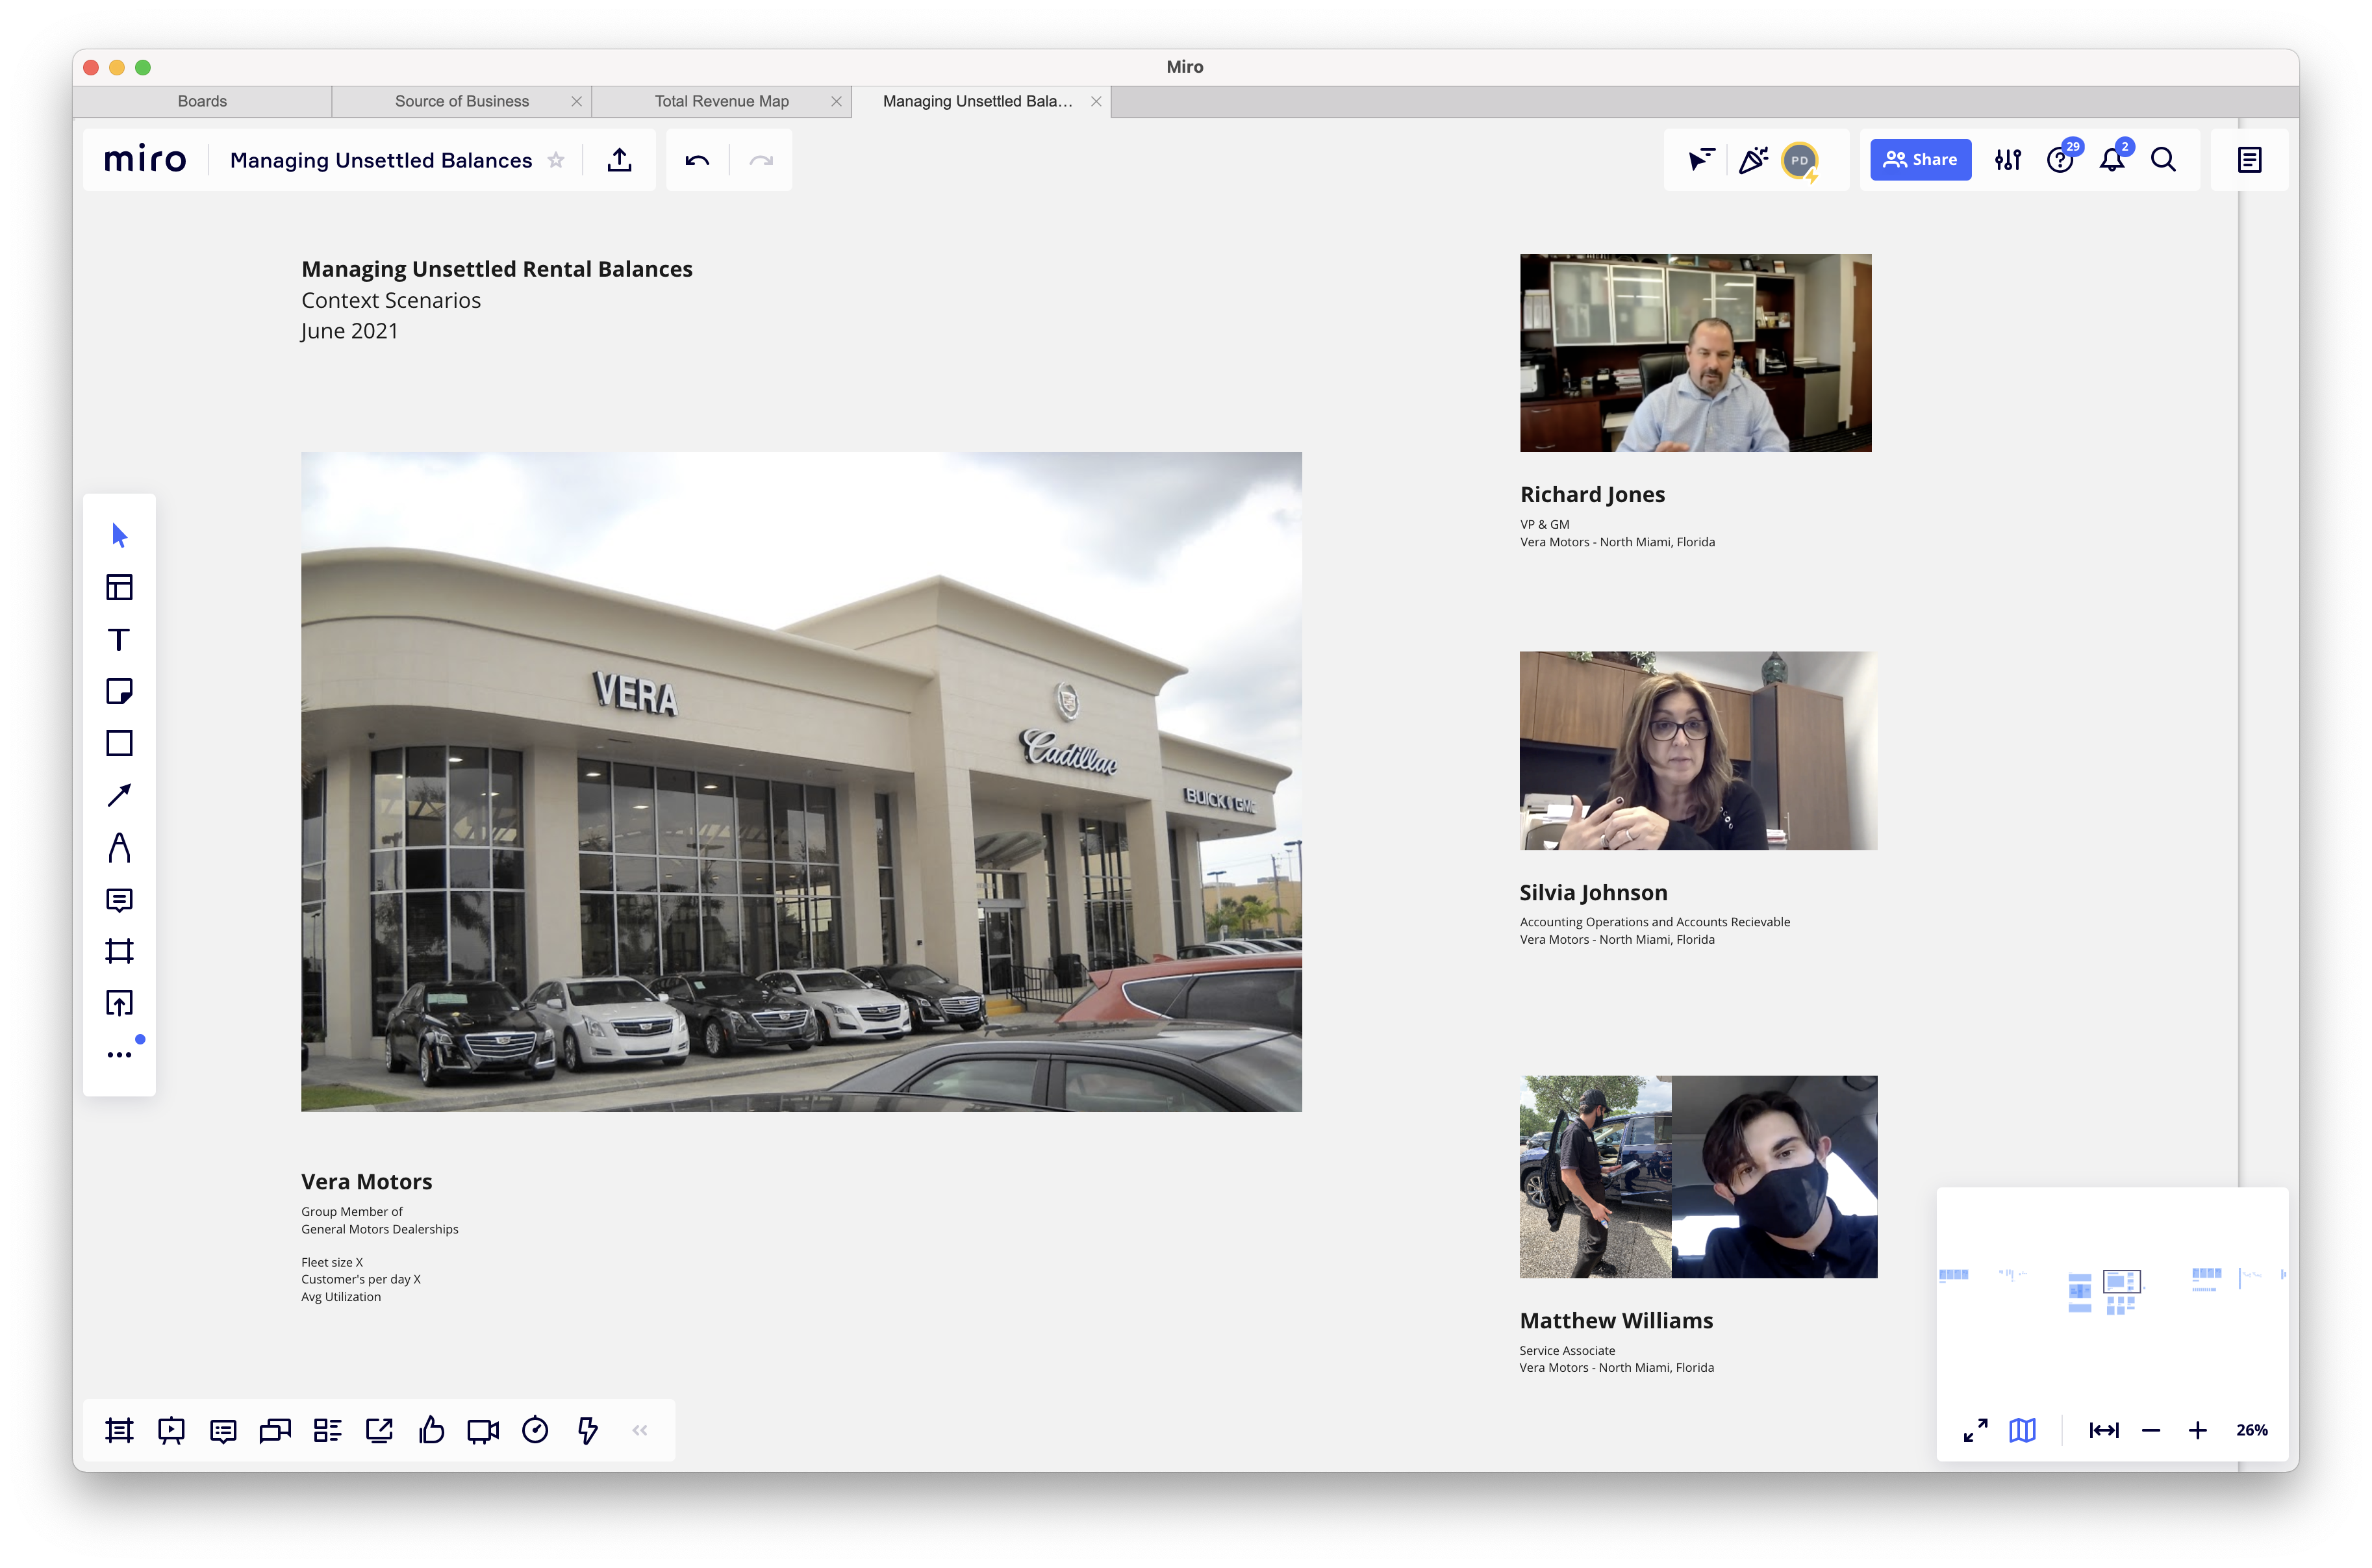Click Screen sharing icon
Screen dimensions: 2372x1568
[x=379, y=1430]
